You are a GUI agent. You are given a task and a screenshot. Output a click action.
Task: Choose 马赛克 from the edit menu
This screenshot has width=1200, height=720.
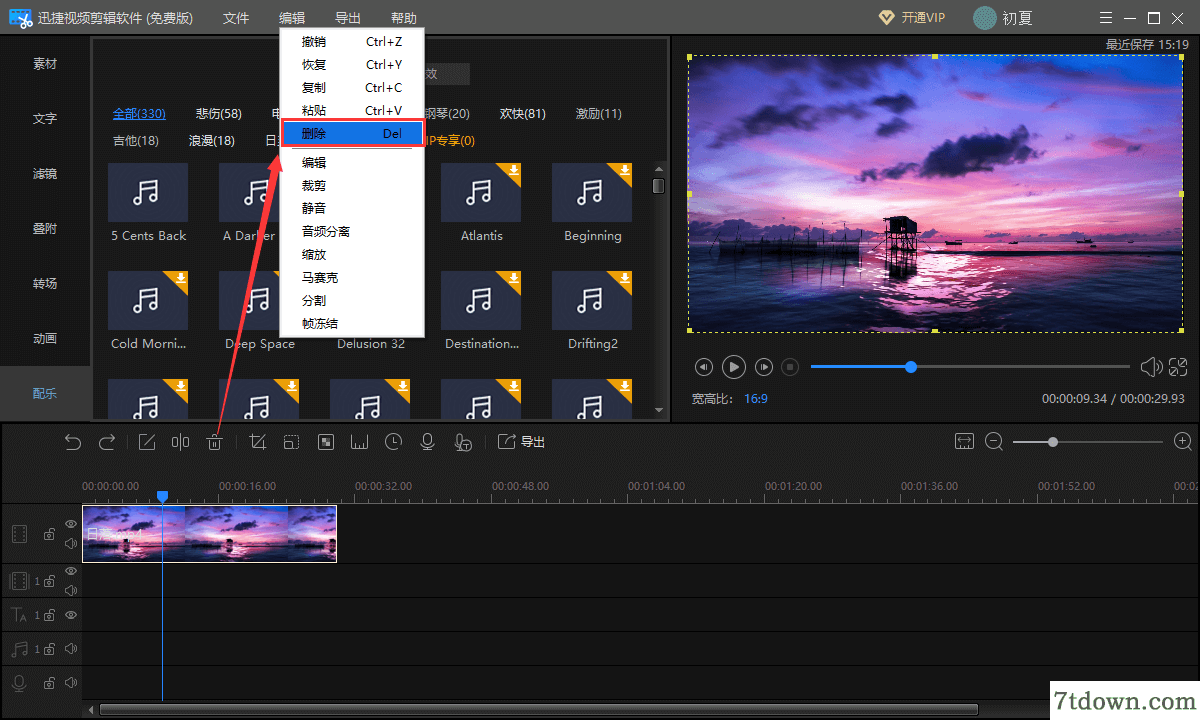352,277
